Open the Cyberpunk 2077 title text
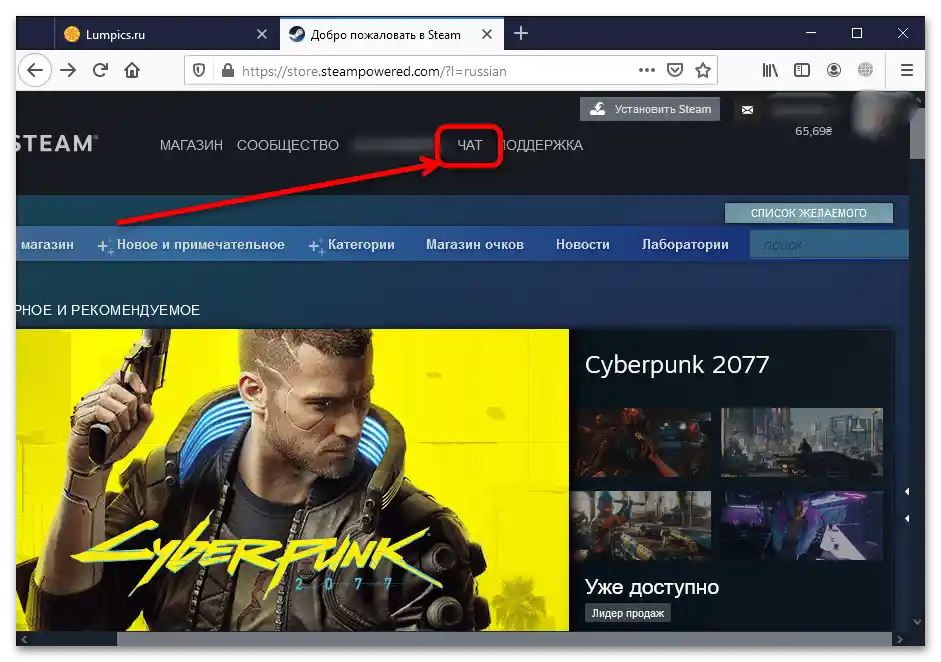This screenshot has width=941, height=662. (677, 365)
